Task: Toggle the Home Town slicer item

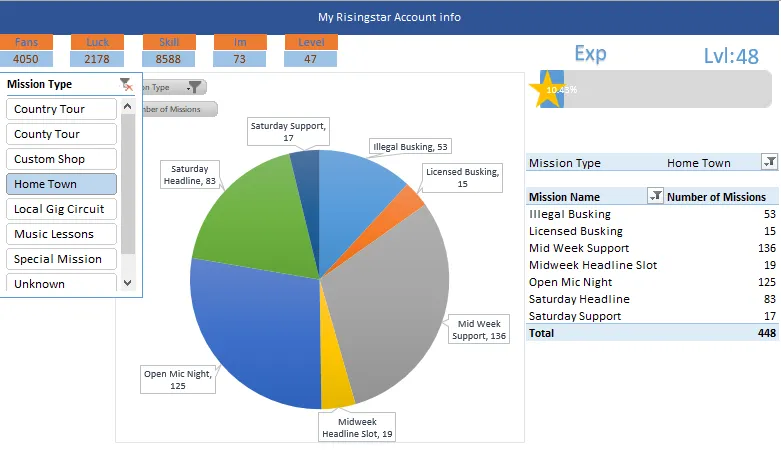Action: click(61, 184)
